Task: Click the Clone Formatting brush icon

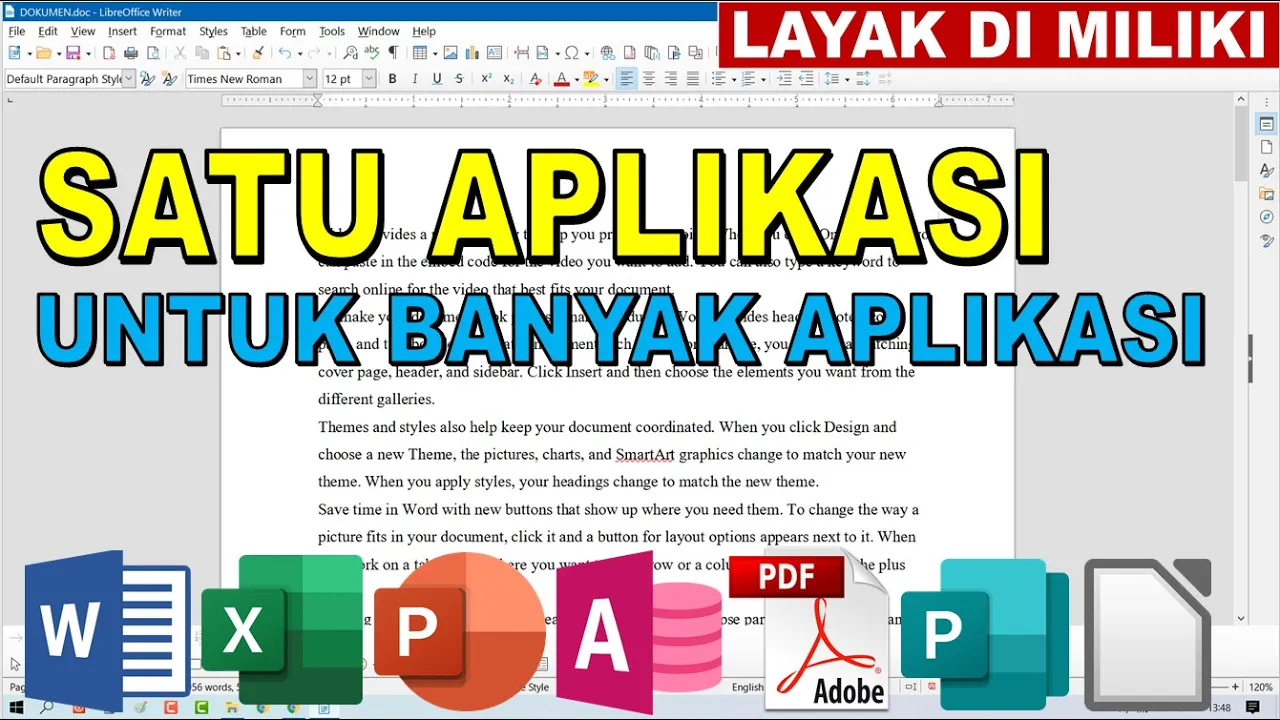Action: pos(258,53)
